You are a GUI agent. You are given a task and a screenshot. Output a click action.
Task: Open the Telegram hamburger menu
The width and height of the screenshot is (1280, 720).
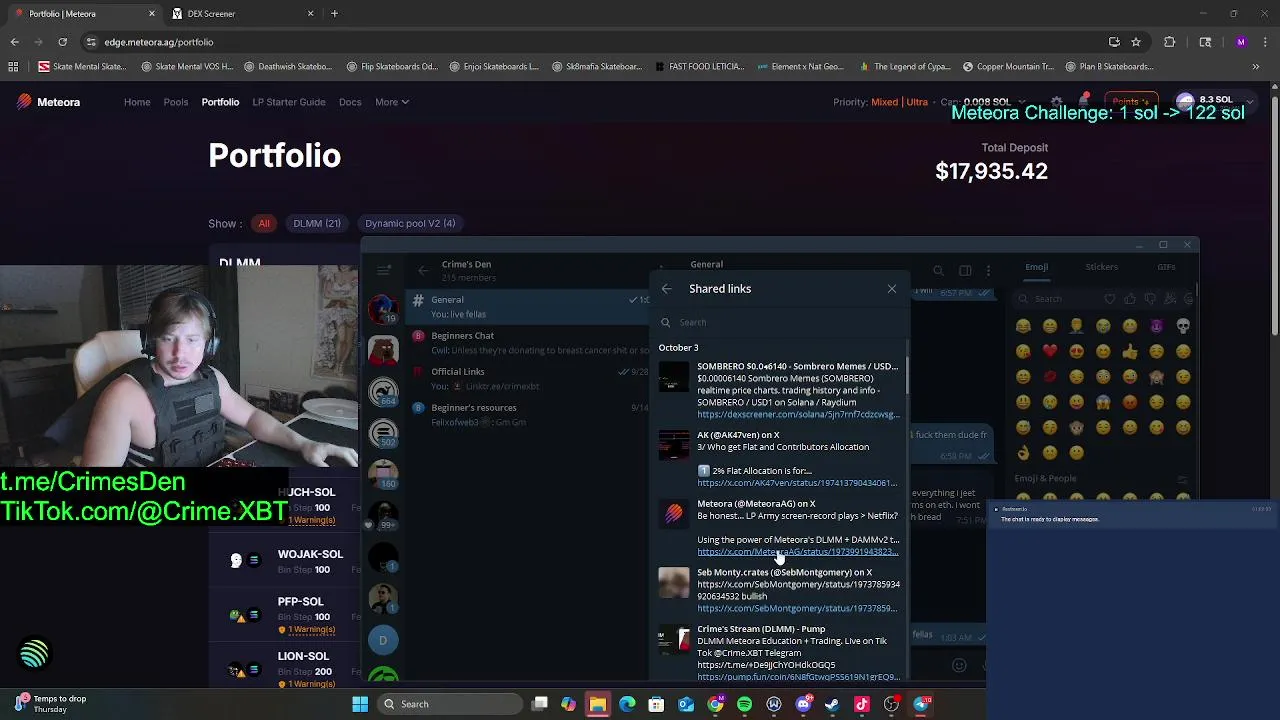click(x=384, y=270)
